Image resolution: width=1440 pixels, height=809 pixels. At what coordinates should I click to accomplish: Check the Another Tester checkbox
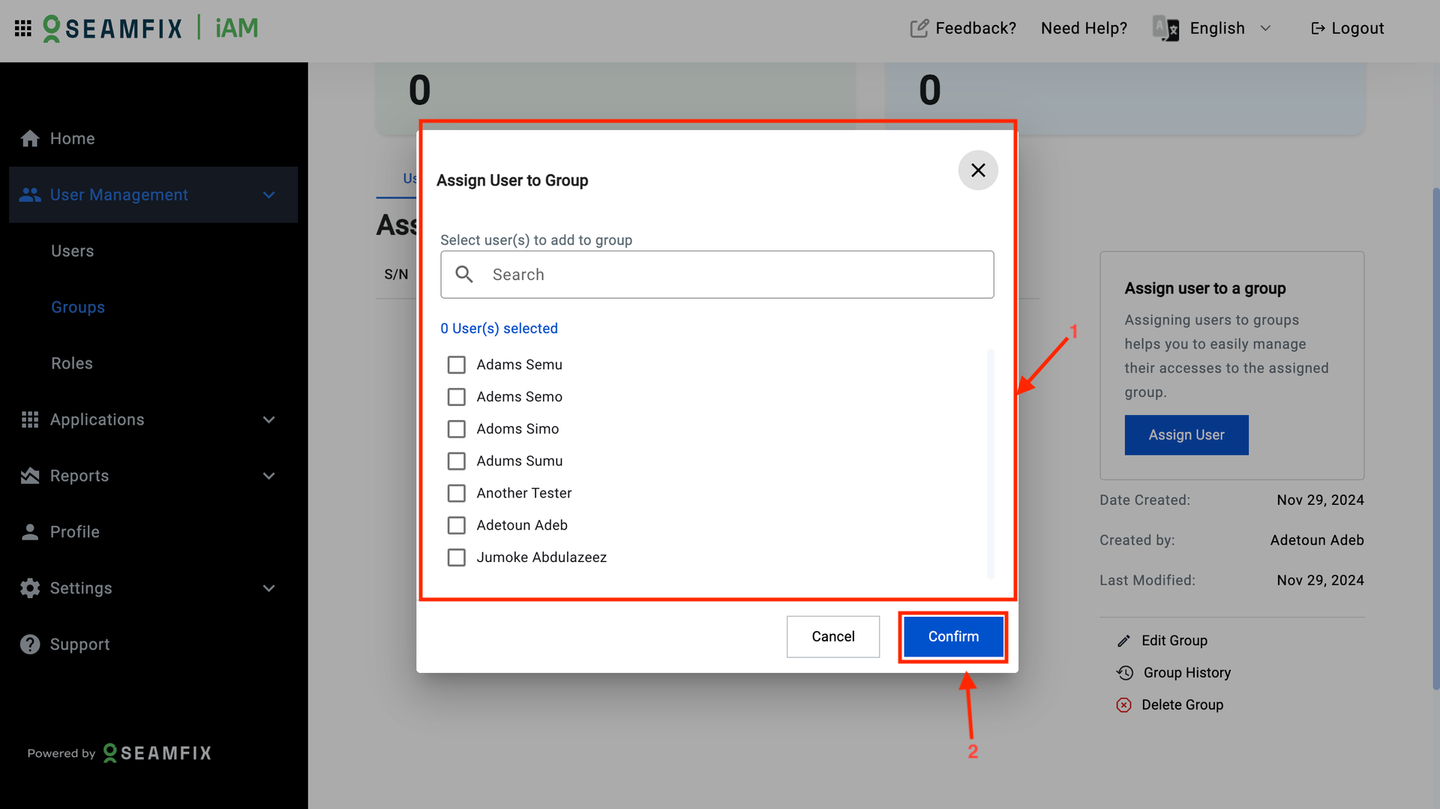coord(456,493)
